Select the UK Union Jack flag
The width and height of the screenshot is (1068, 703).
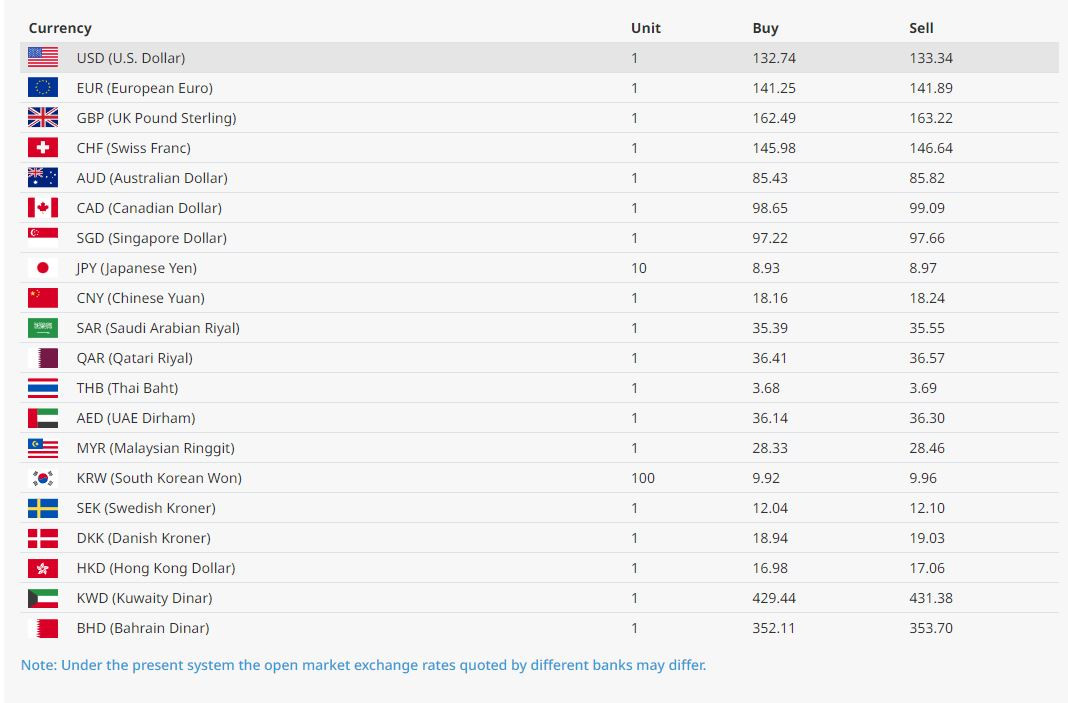click(x=43, y=118)
